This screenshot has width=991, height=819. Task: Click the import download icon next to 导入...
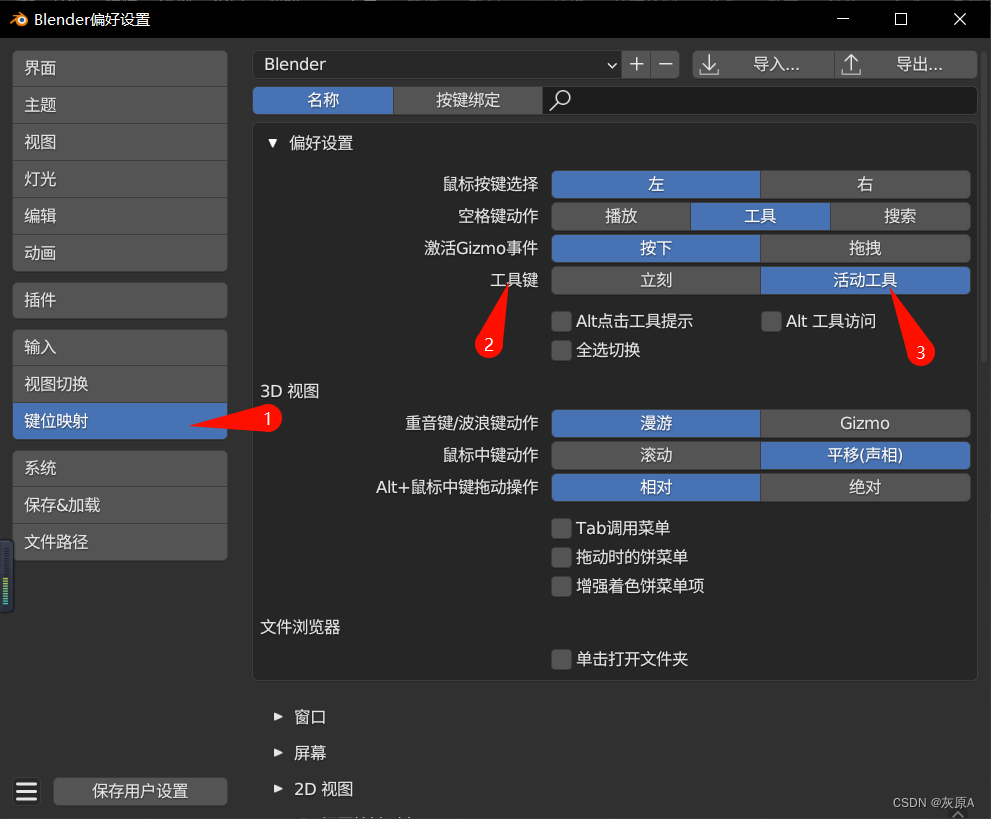(710, 63)
